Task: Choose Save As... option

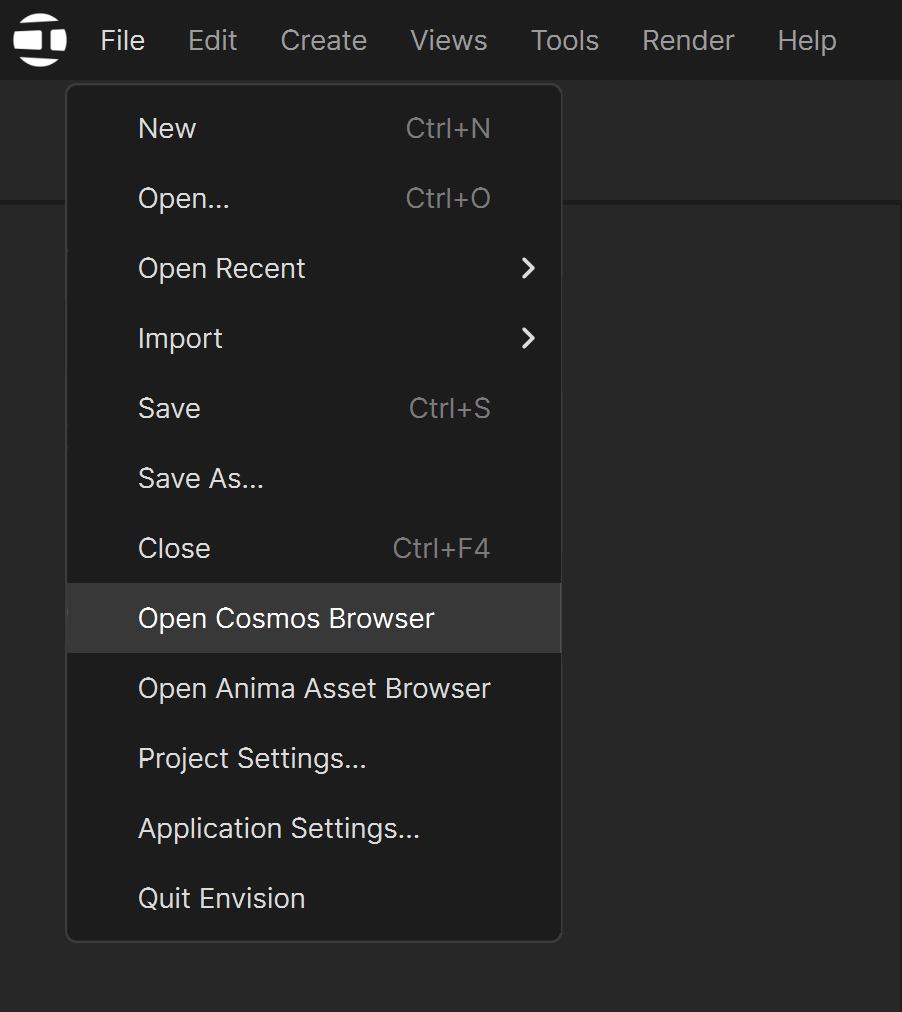Action: [314, 478]
